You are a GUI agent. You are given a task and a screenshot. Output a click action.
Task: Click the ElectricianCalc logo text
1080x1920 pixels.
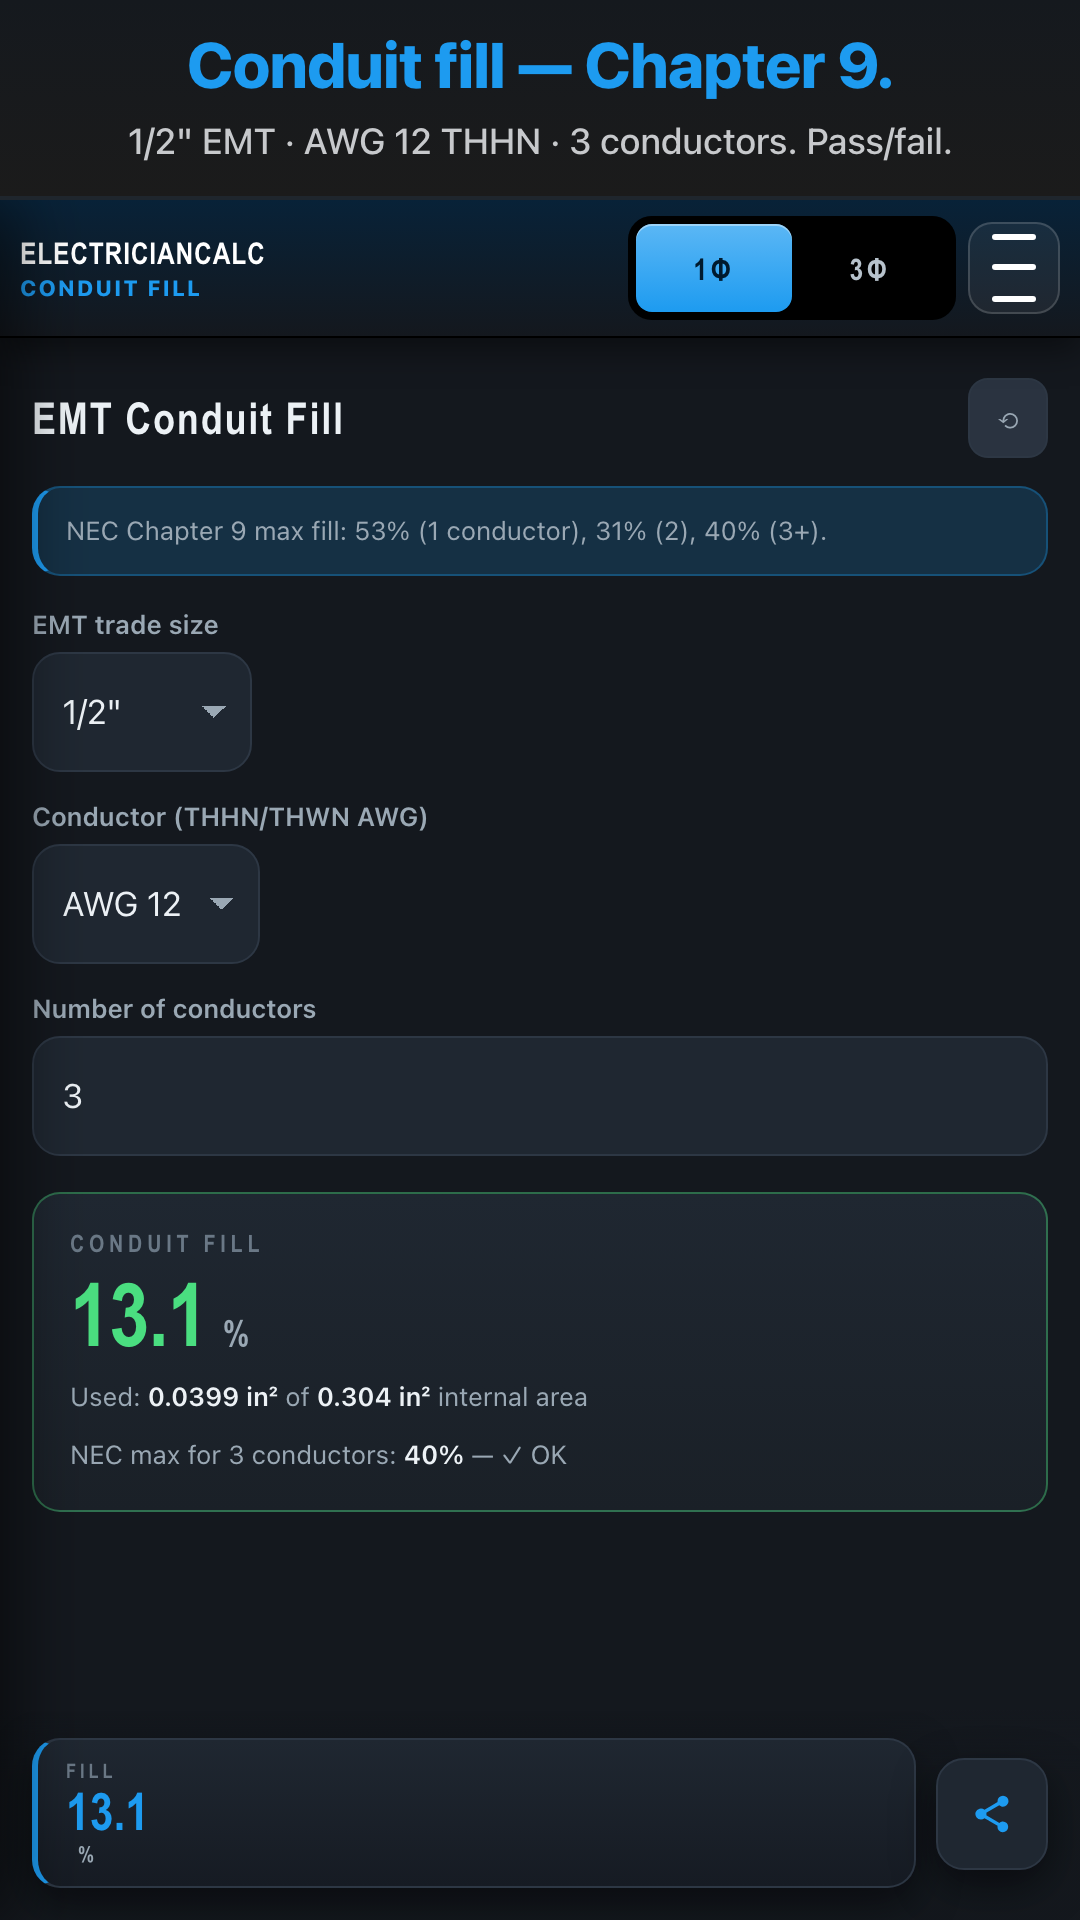143,254
